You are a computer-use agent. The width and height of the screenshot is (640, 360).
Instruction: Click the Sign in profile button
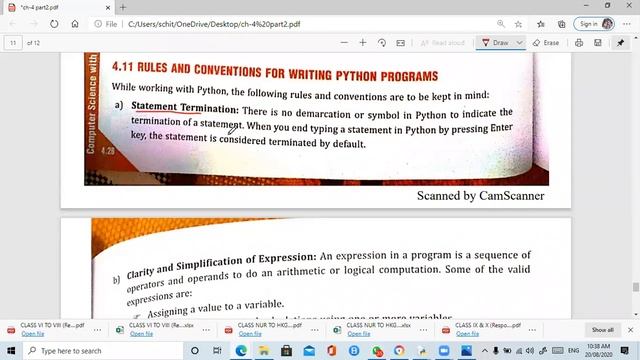coord(594,24)
